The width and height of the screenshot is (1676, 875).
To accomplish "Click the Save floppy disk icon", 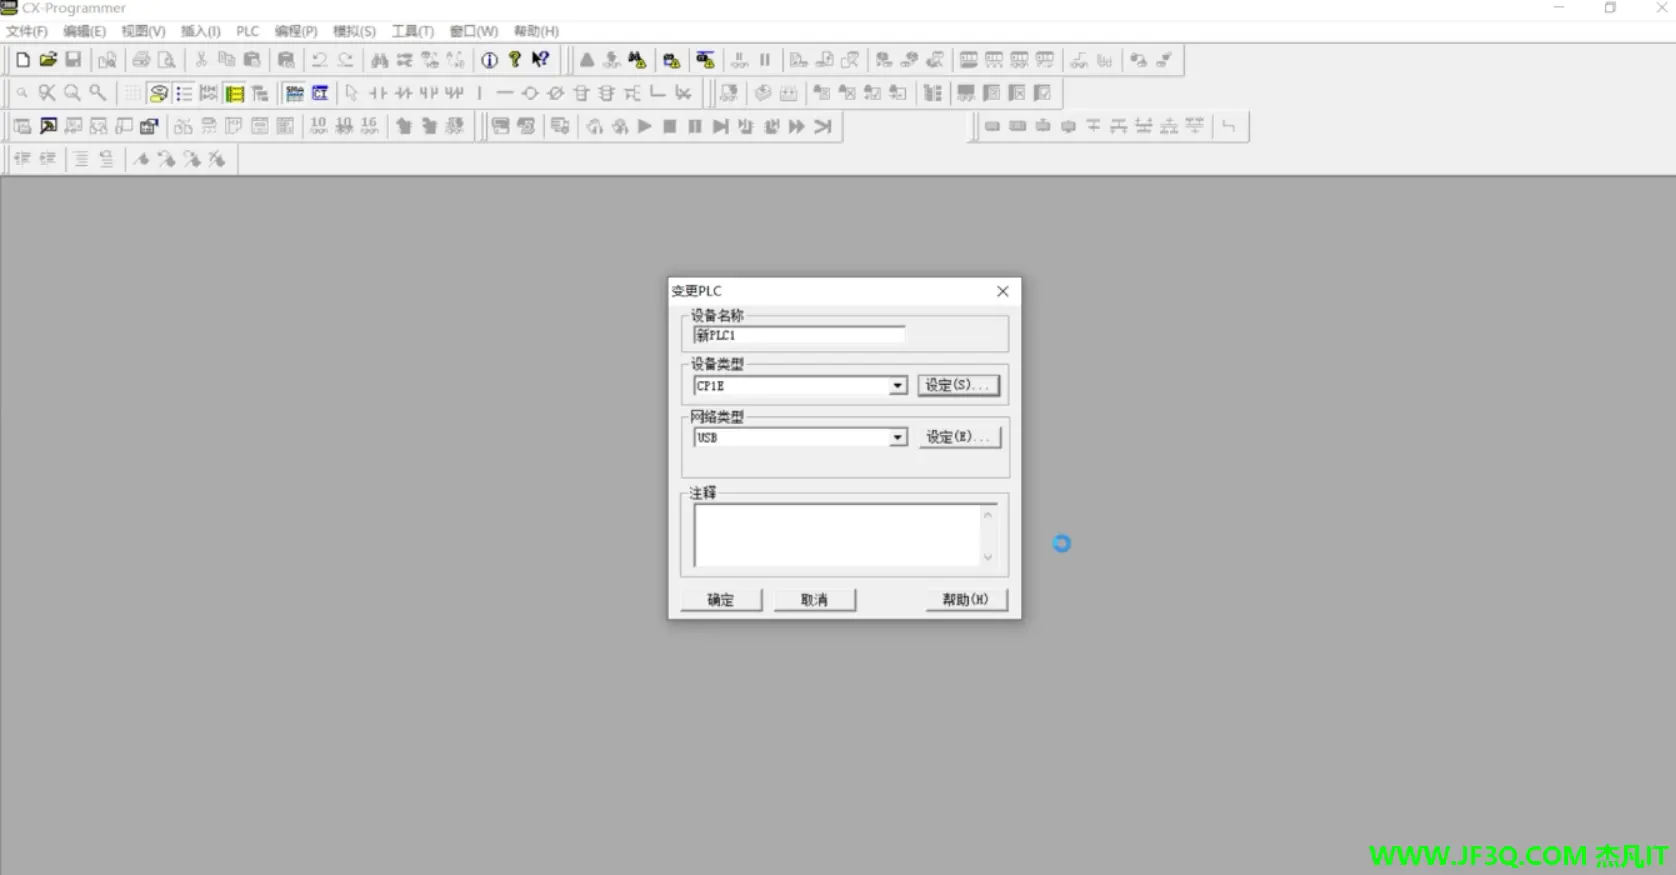I will coord(73,60).
